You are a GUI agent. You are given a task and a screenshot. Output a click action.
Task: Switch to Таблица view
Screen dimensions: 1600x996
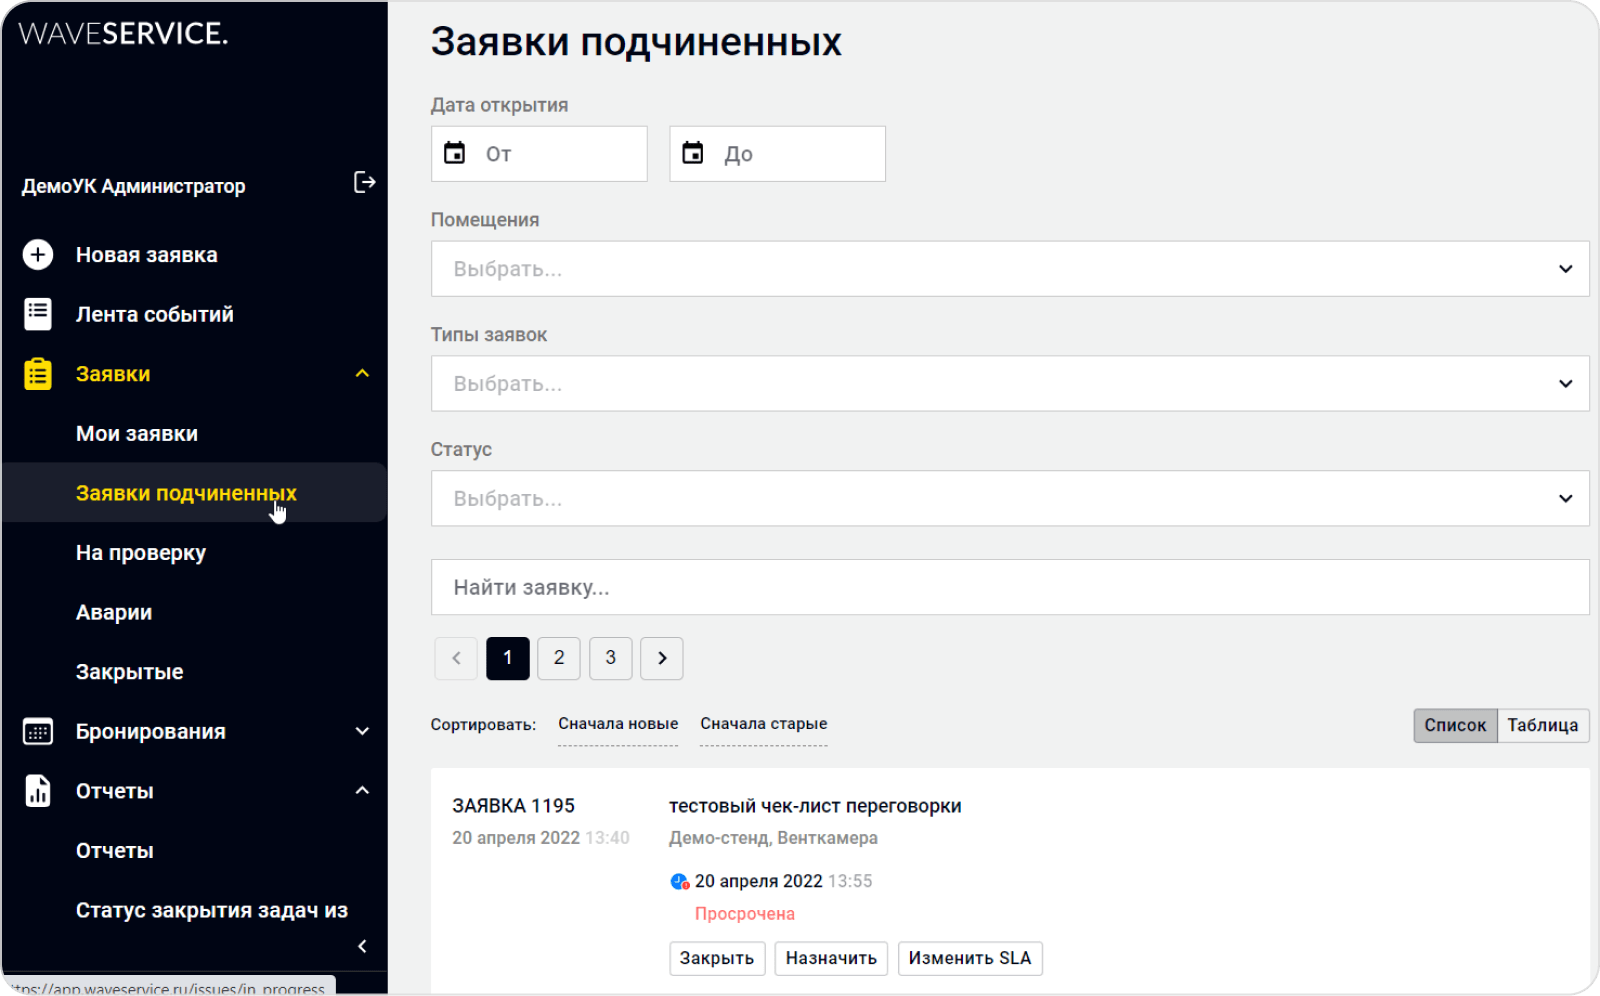[1542, 725]
